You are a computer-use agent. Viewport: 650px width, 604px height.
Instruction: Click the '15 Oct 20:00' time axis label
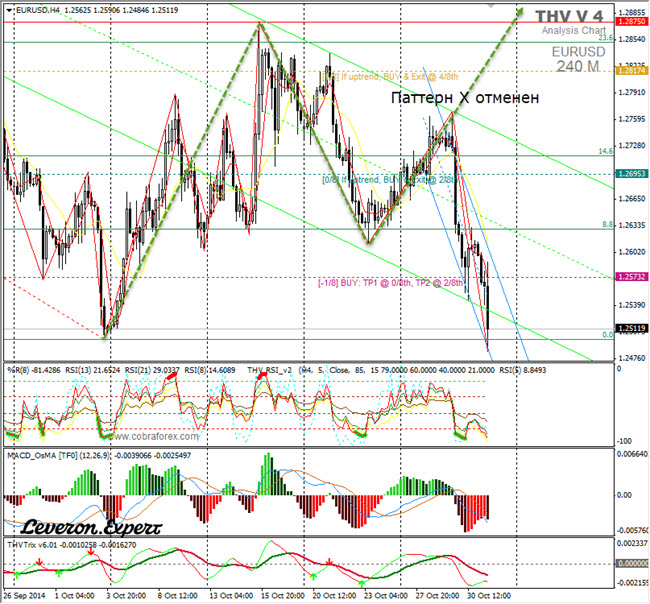(283, 596)
